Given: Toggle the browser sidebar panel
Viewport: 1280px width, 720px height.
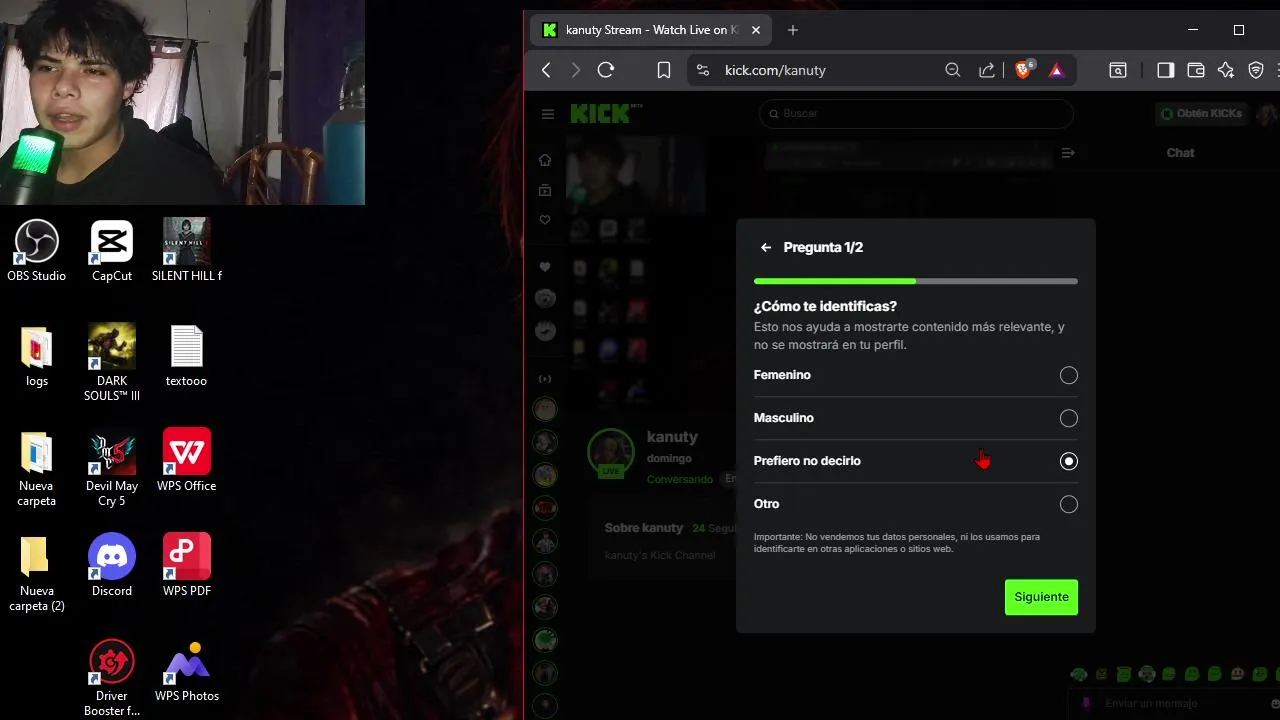Looking at the screenshot, I should tap(1166, 70).
